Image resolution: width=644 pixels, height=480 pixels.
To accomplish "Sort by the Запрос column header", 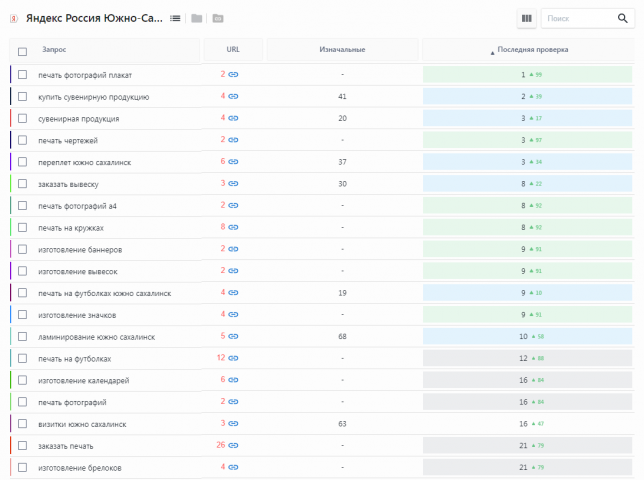I will [x=54, y=49].
